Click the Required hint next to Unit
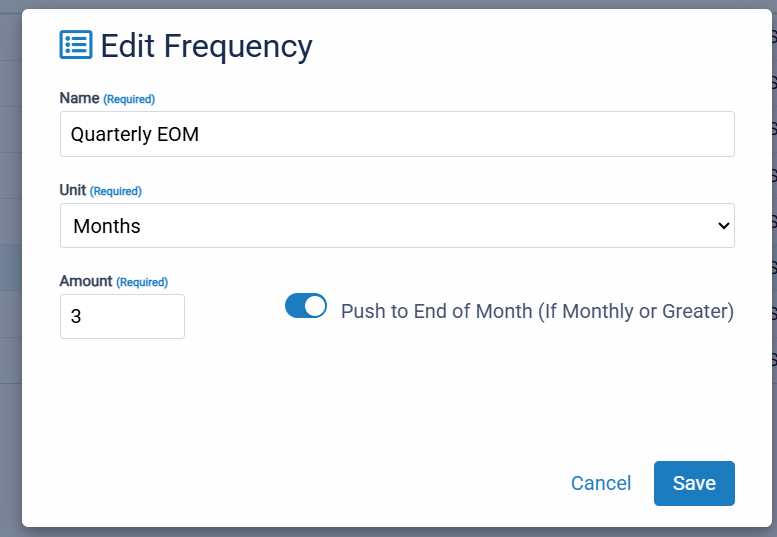Viewport: 777px width, 537px height. click(x=115, y=191)
